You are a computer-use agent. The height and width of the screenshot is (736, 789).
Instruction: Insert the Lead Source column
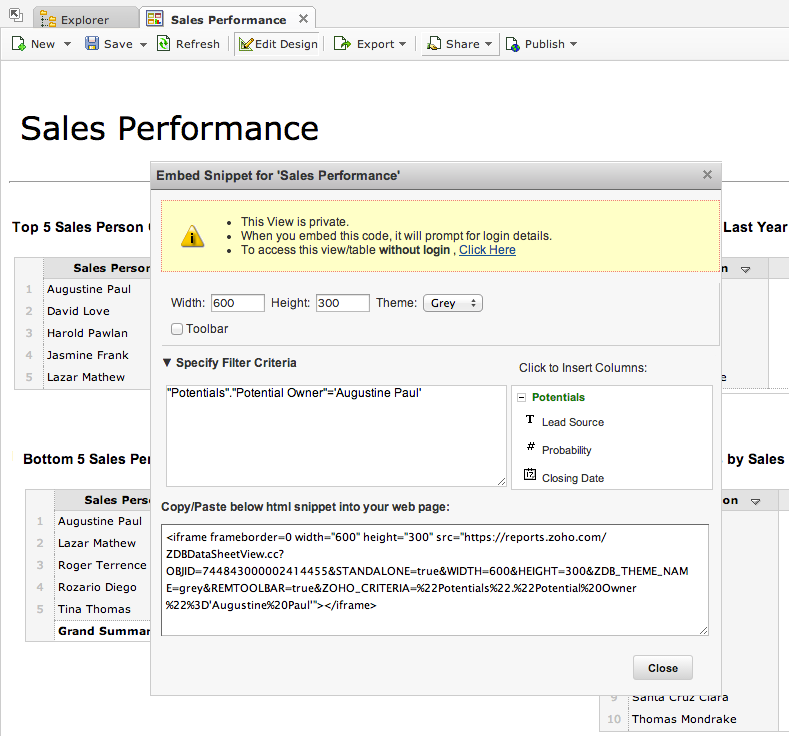[x=572, y=422]
